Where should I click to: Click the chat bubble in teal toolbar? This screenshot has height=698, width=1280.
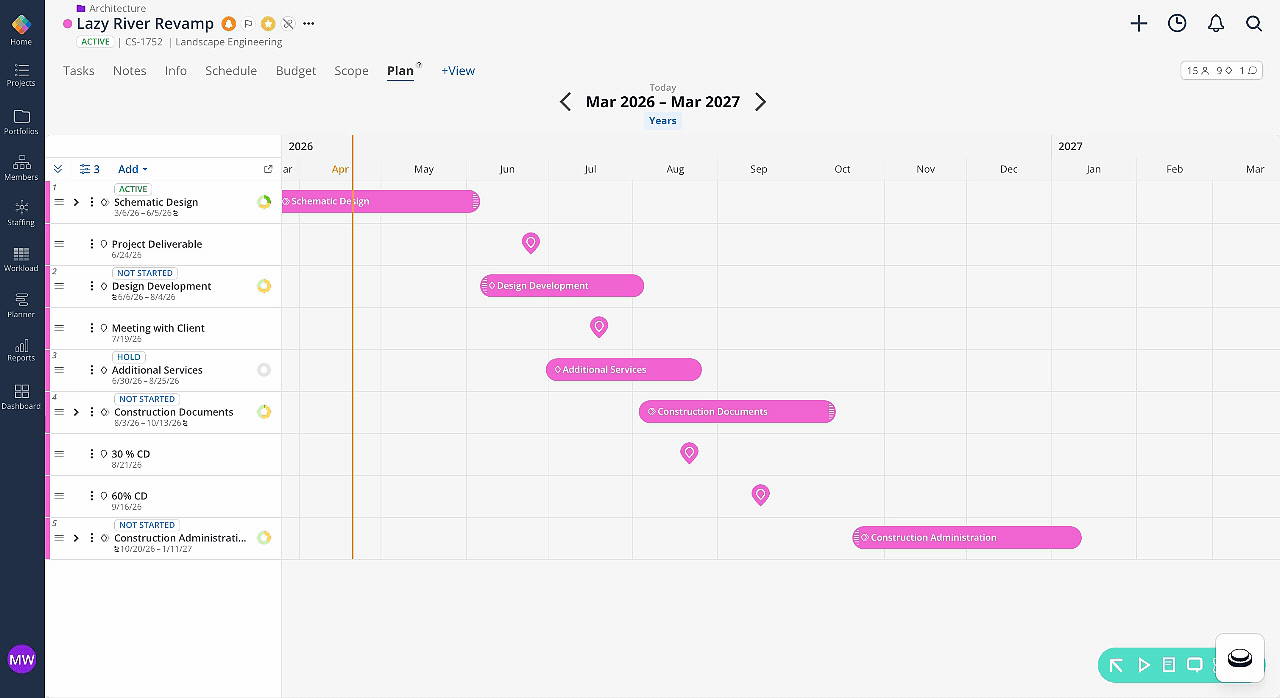pos(1194,665)
